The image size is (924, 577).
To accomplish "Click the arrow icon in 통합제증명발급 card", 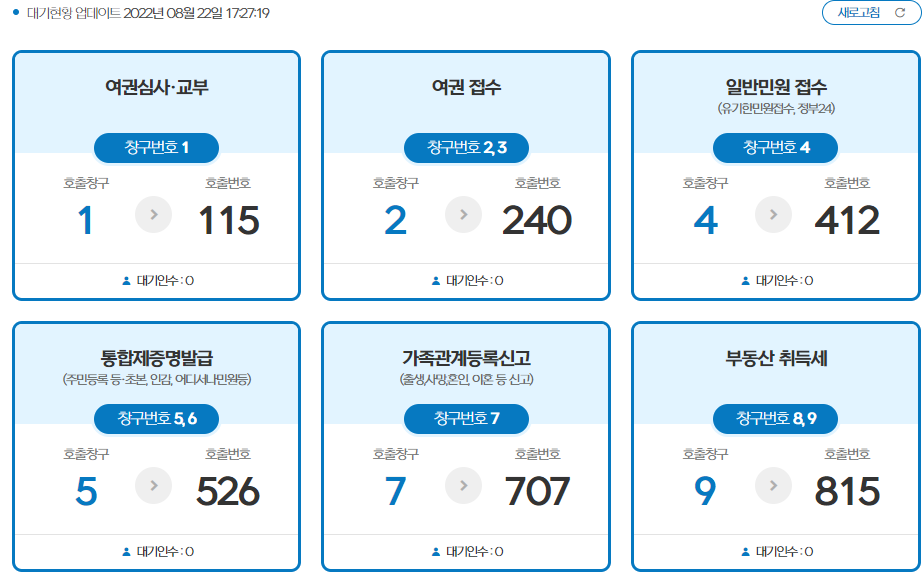I will coord(155,485).
